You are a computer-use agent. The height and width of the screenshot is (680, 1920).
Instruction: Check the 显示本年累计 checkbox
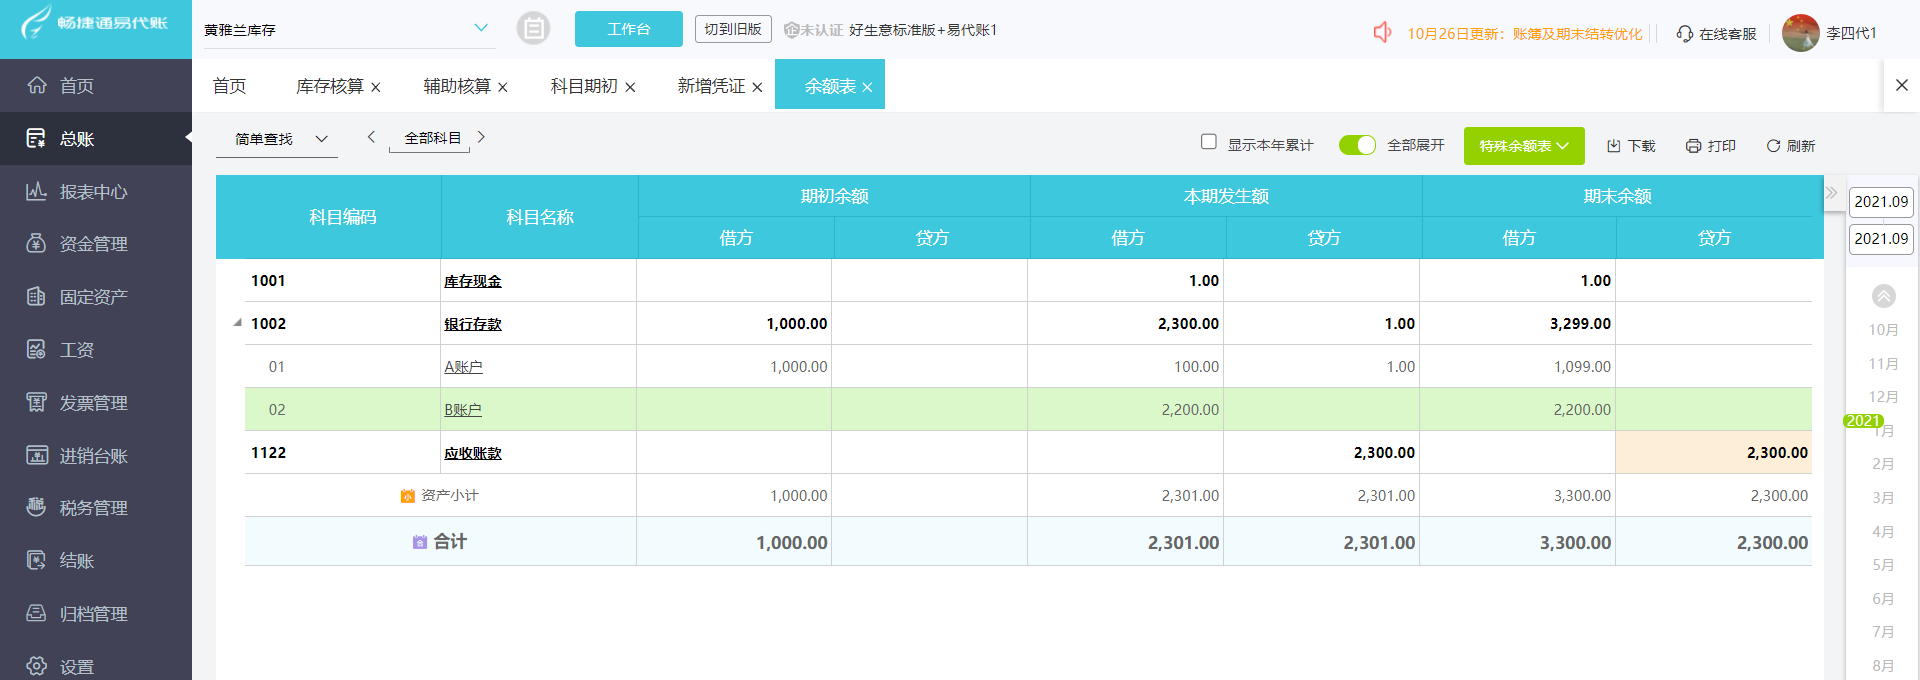coord(1209,142)
